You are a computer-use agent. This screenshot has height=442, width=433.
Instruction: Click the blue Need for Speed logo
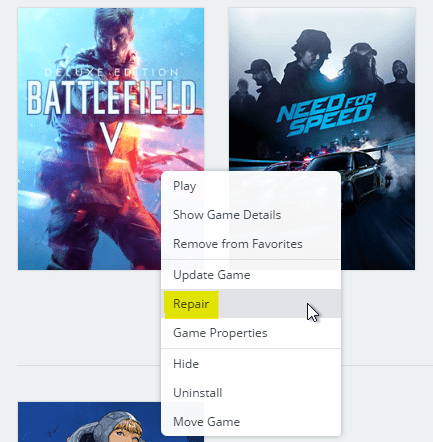point(326,113)
